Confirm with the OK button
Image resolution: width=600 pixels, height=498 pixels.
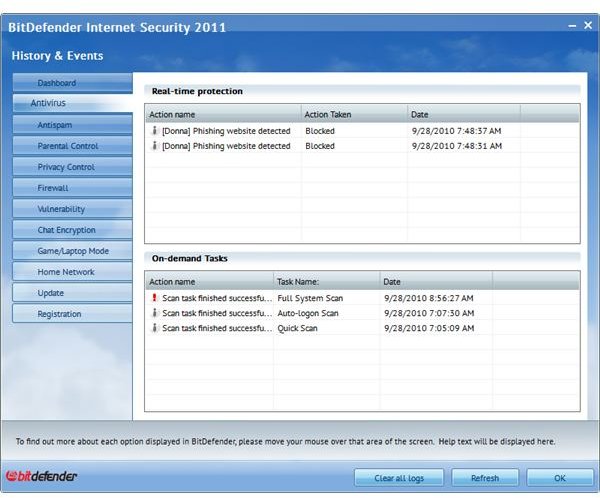559,478
